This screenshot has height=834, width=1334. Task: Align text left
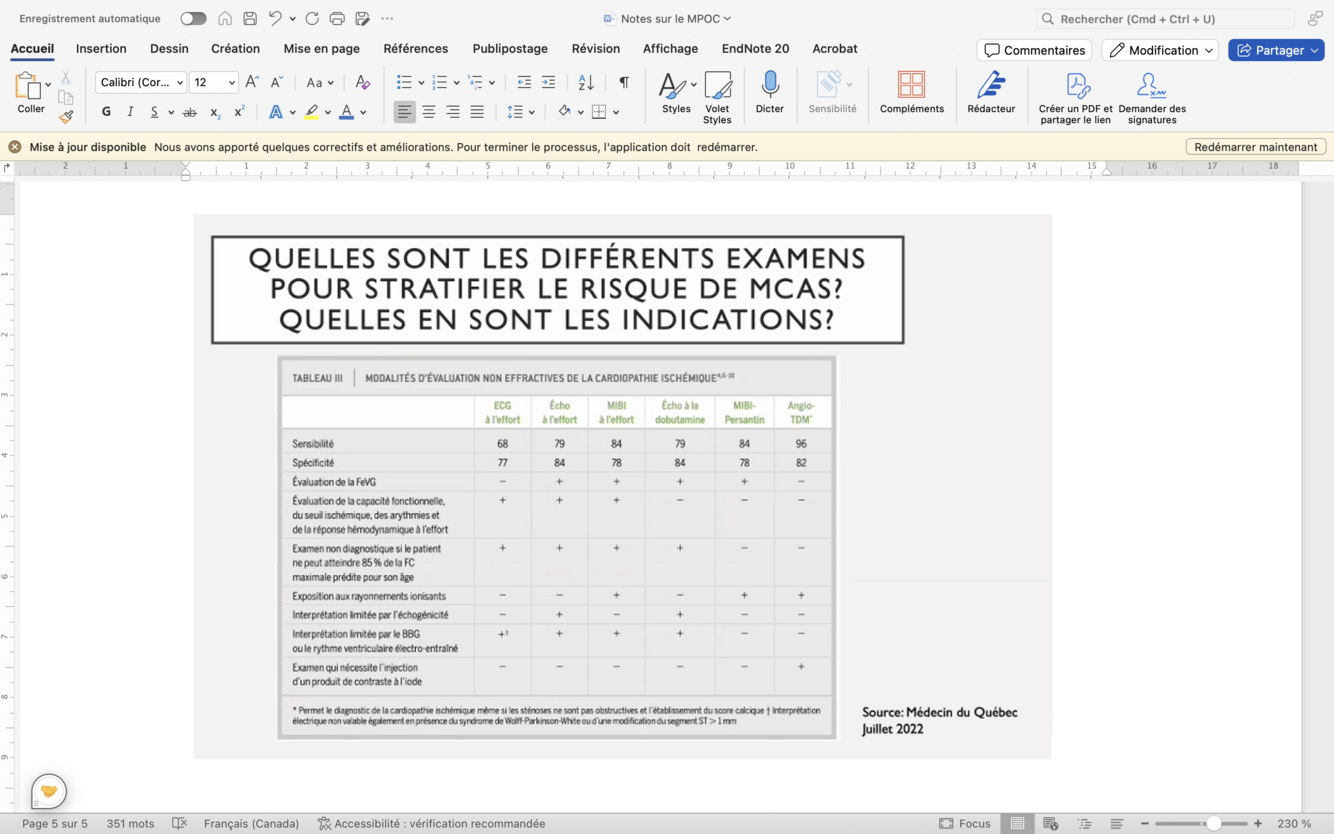(x=404, y=112)
